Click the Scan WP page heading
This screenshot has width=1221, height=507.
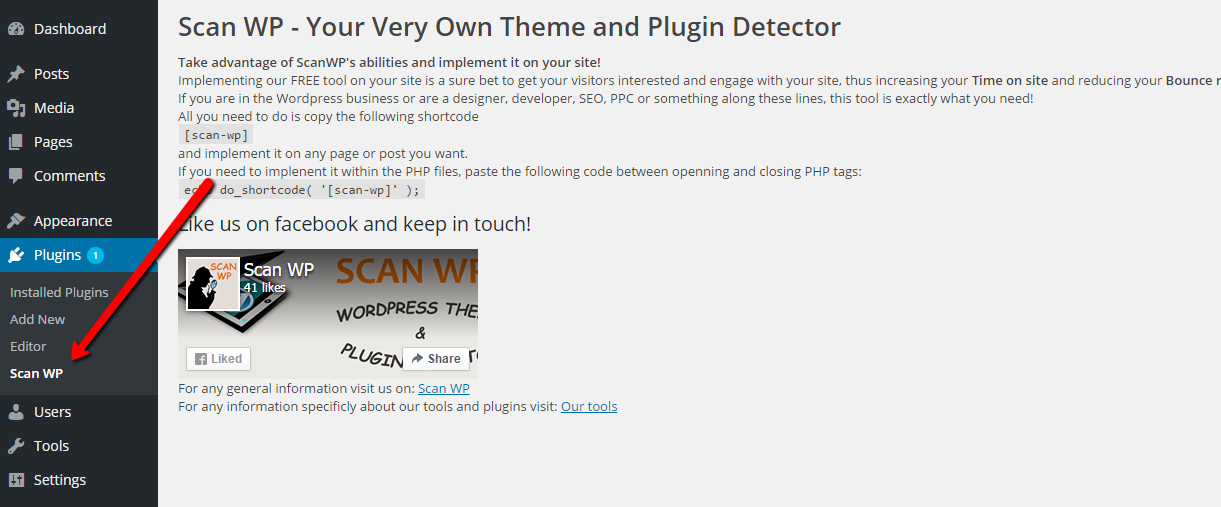[x=509, y=27]
